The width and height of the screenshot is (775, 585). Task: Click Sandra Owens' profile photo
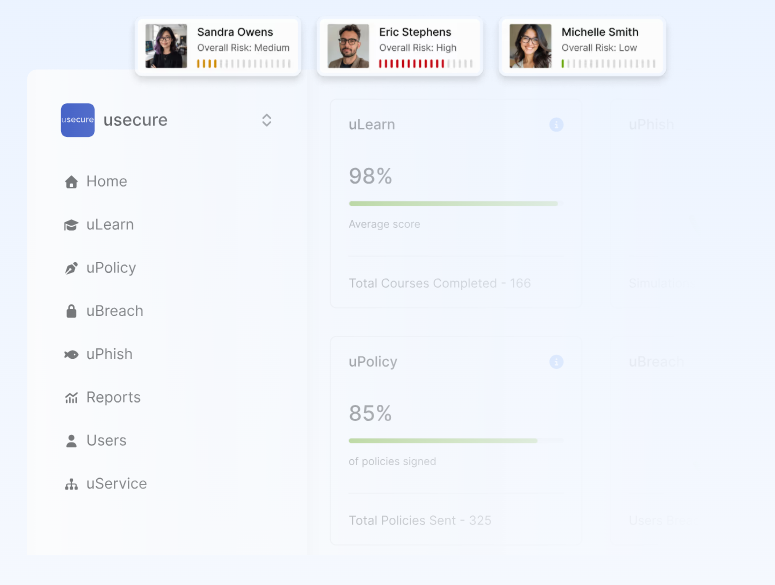166,46
